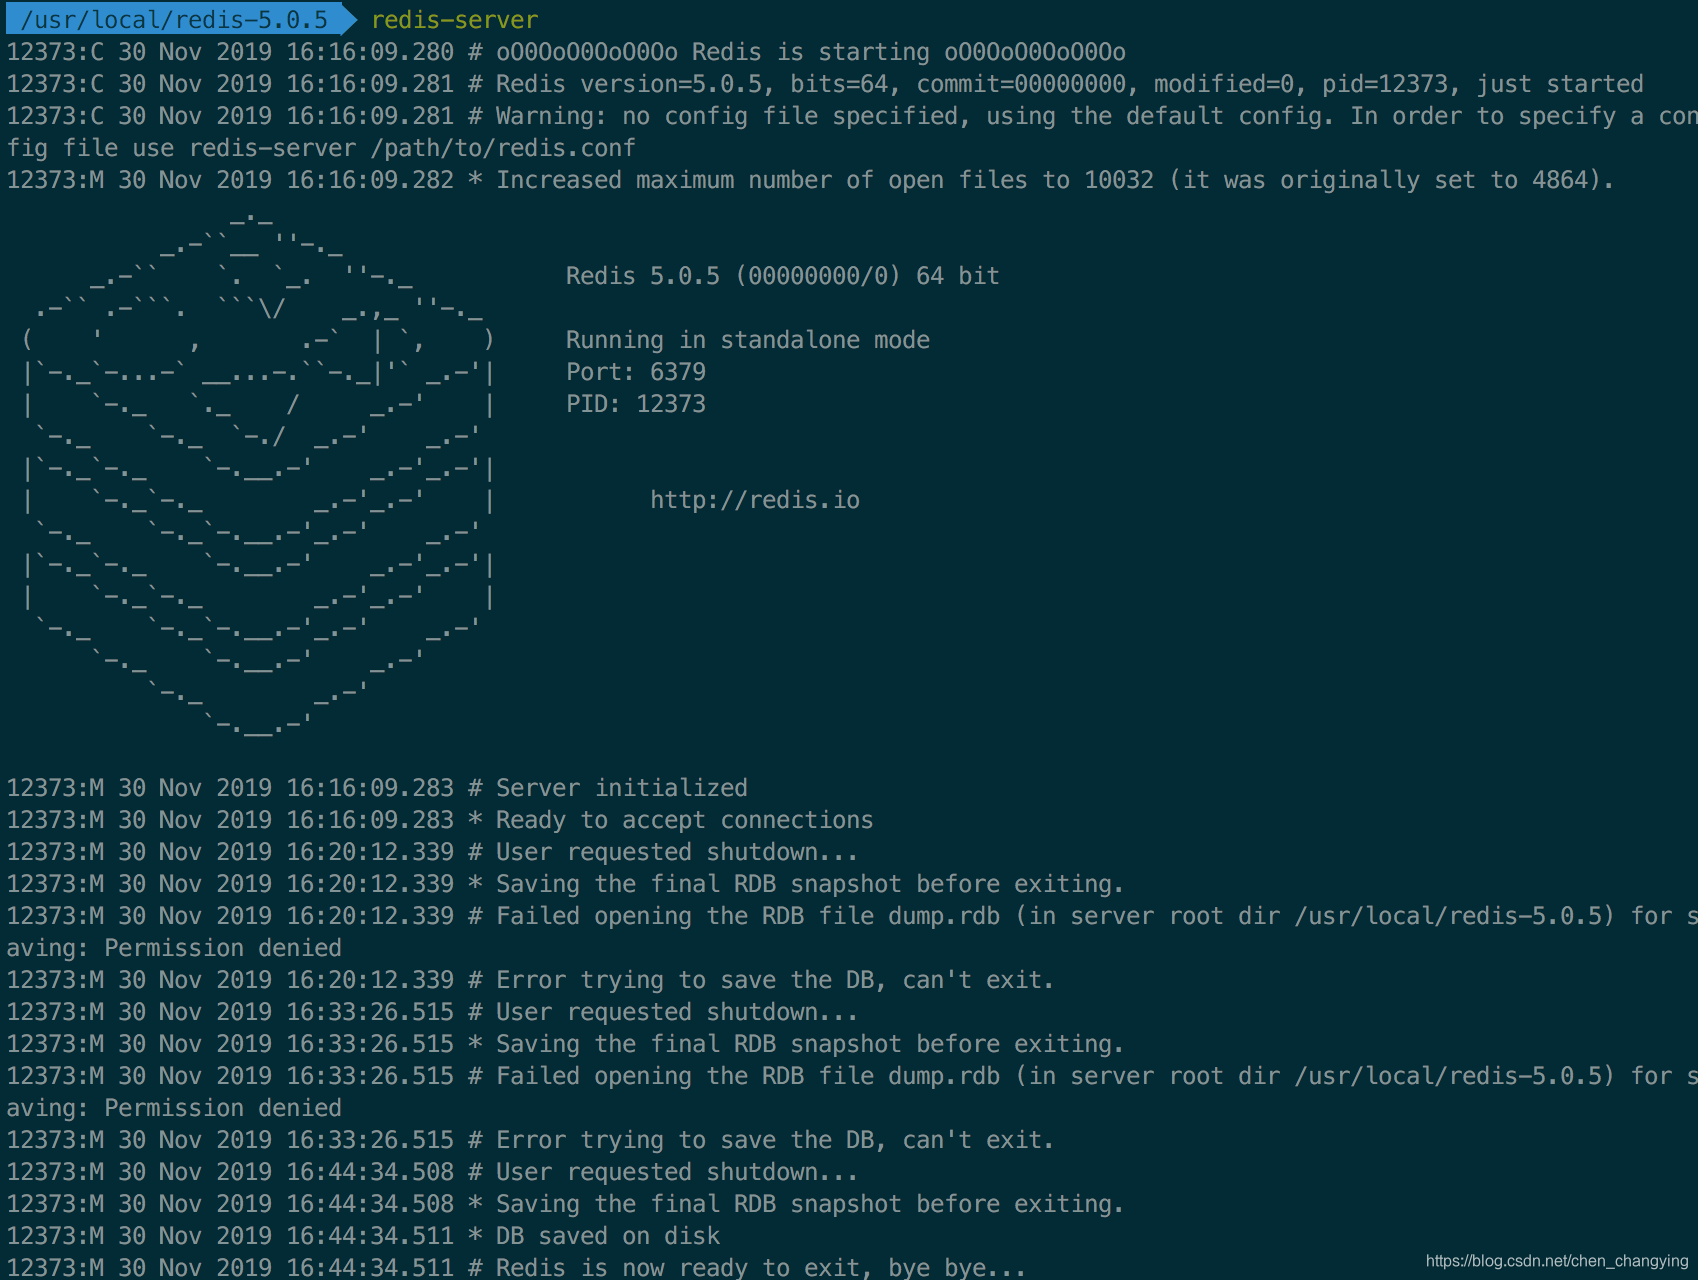Click the 'Redis is now ready to exit, bye bye...' line
Image resolution: width=1698 pixels, height=1280 pixels.
[x=516, y=1266]
